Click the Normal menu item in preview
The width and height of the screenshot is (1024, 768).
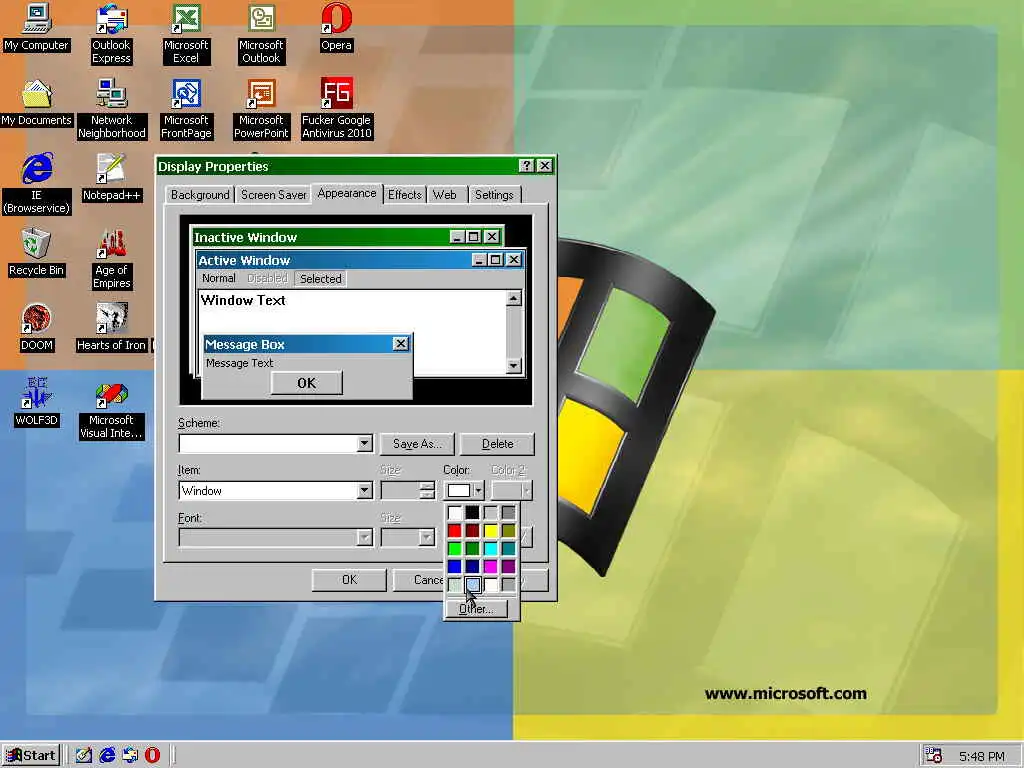pos(219,278)
